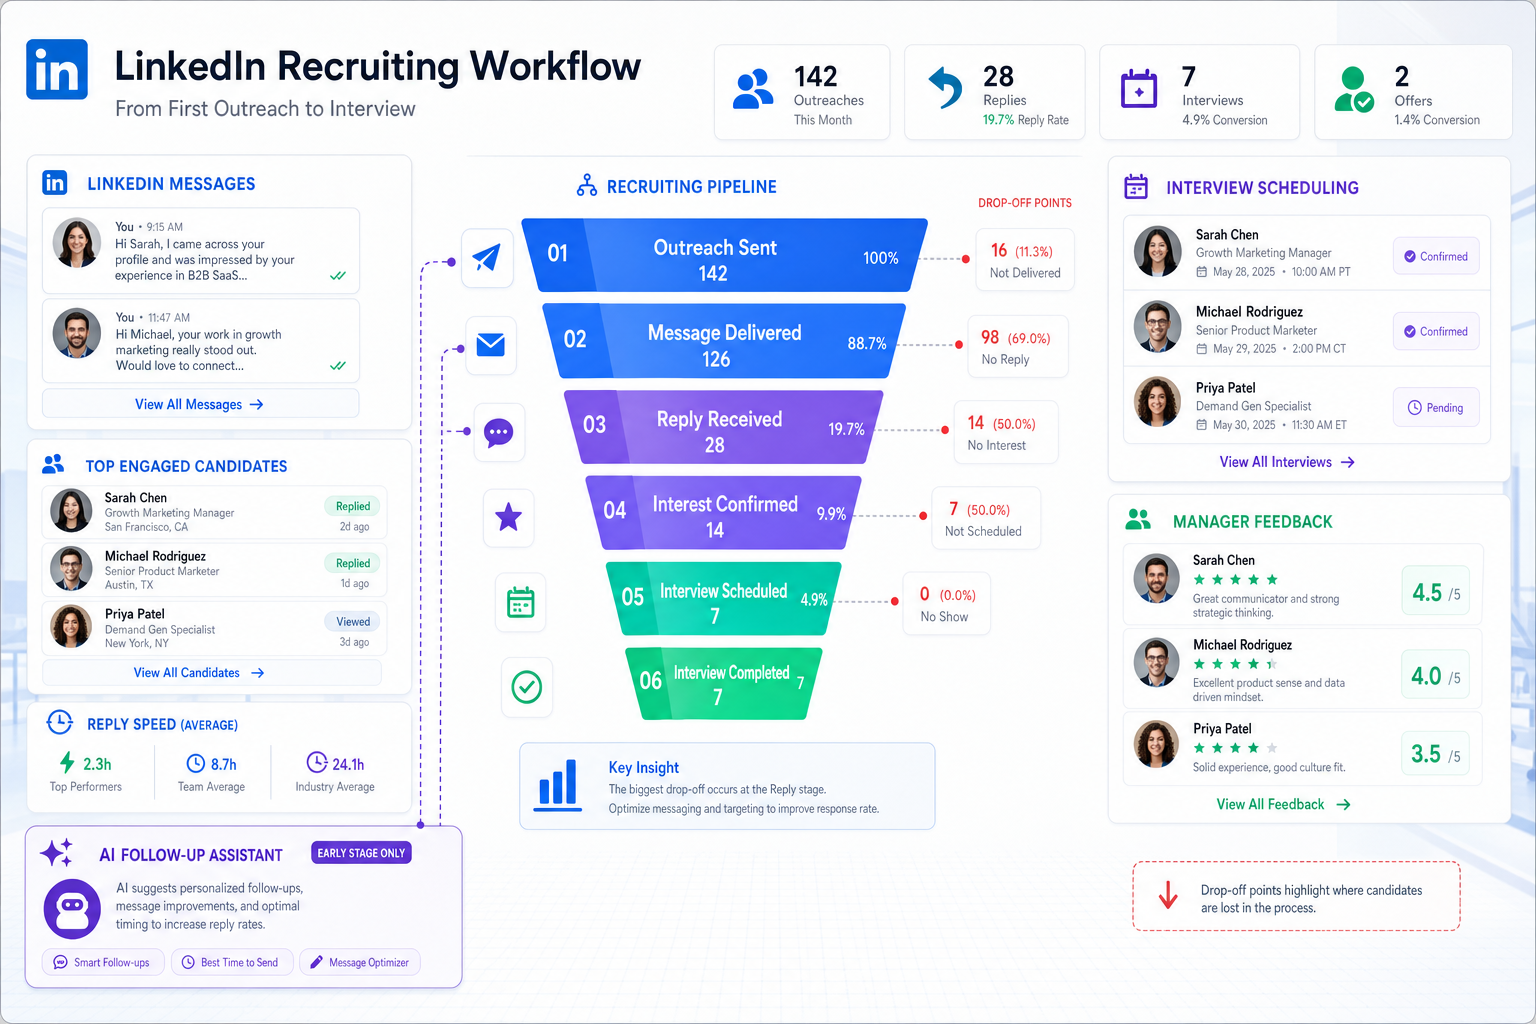1536x1024 pixels.
Task: Click Michael Rodriguez's Confirmed status badge
Action: [1436, 331]
